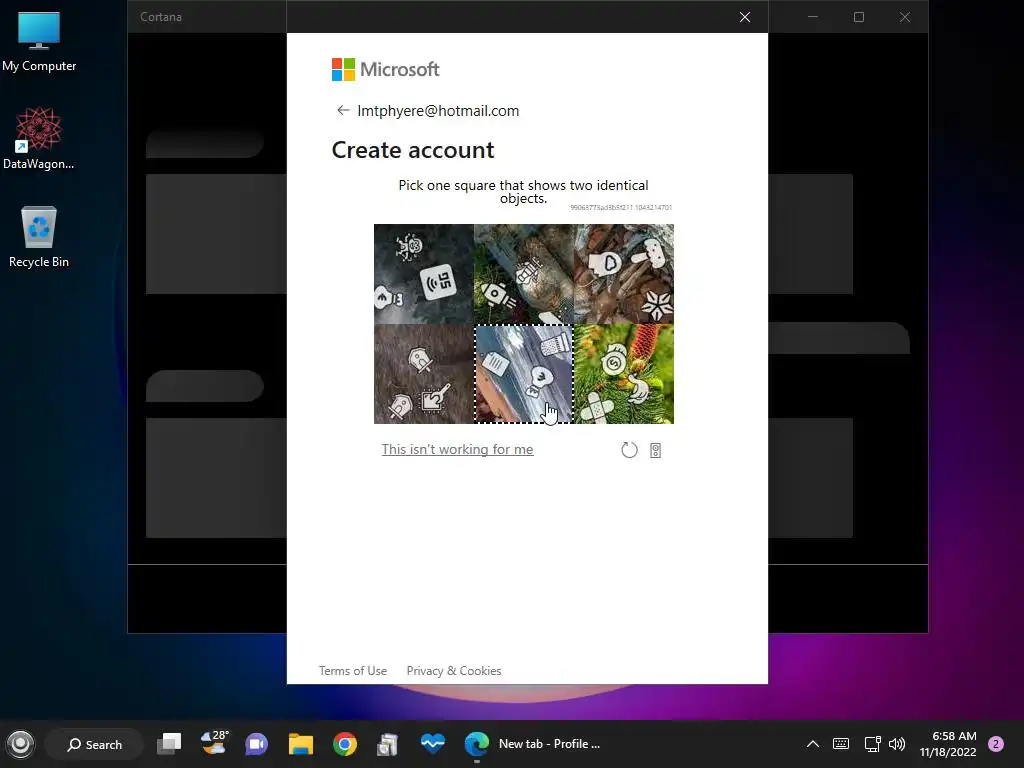The image size is (1024, 768).
Task: Launch the Chat app from taskbar
Action: coord(257,744)
